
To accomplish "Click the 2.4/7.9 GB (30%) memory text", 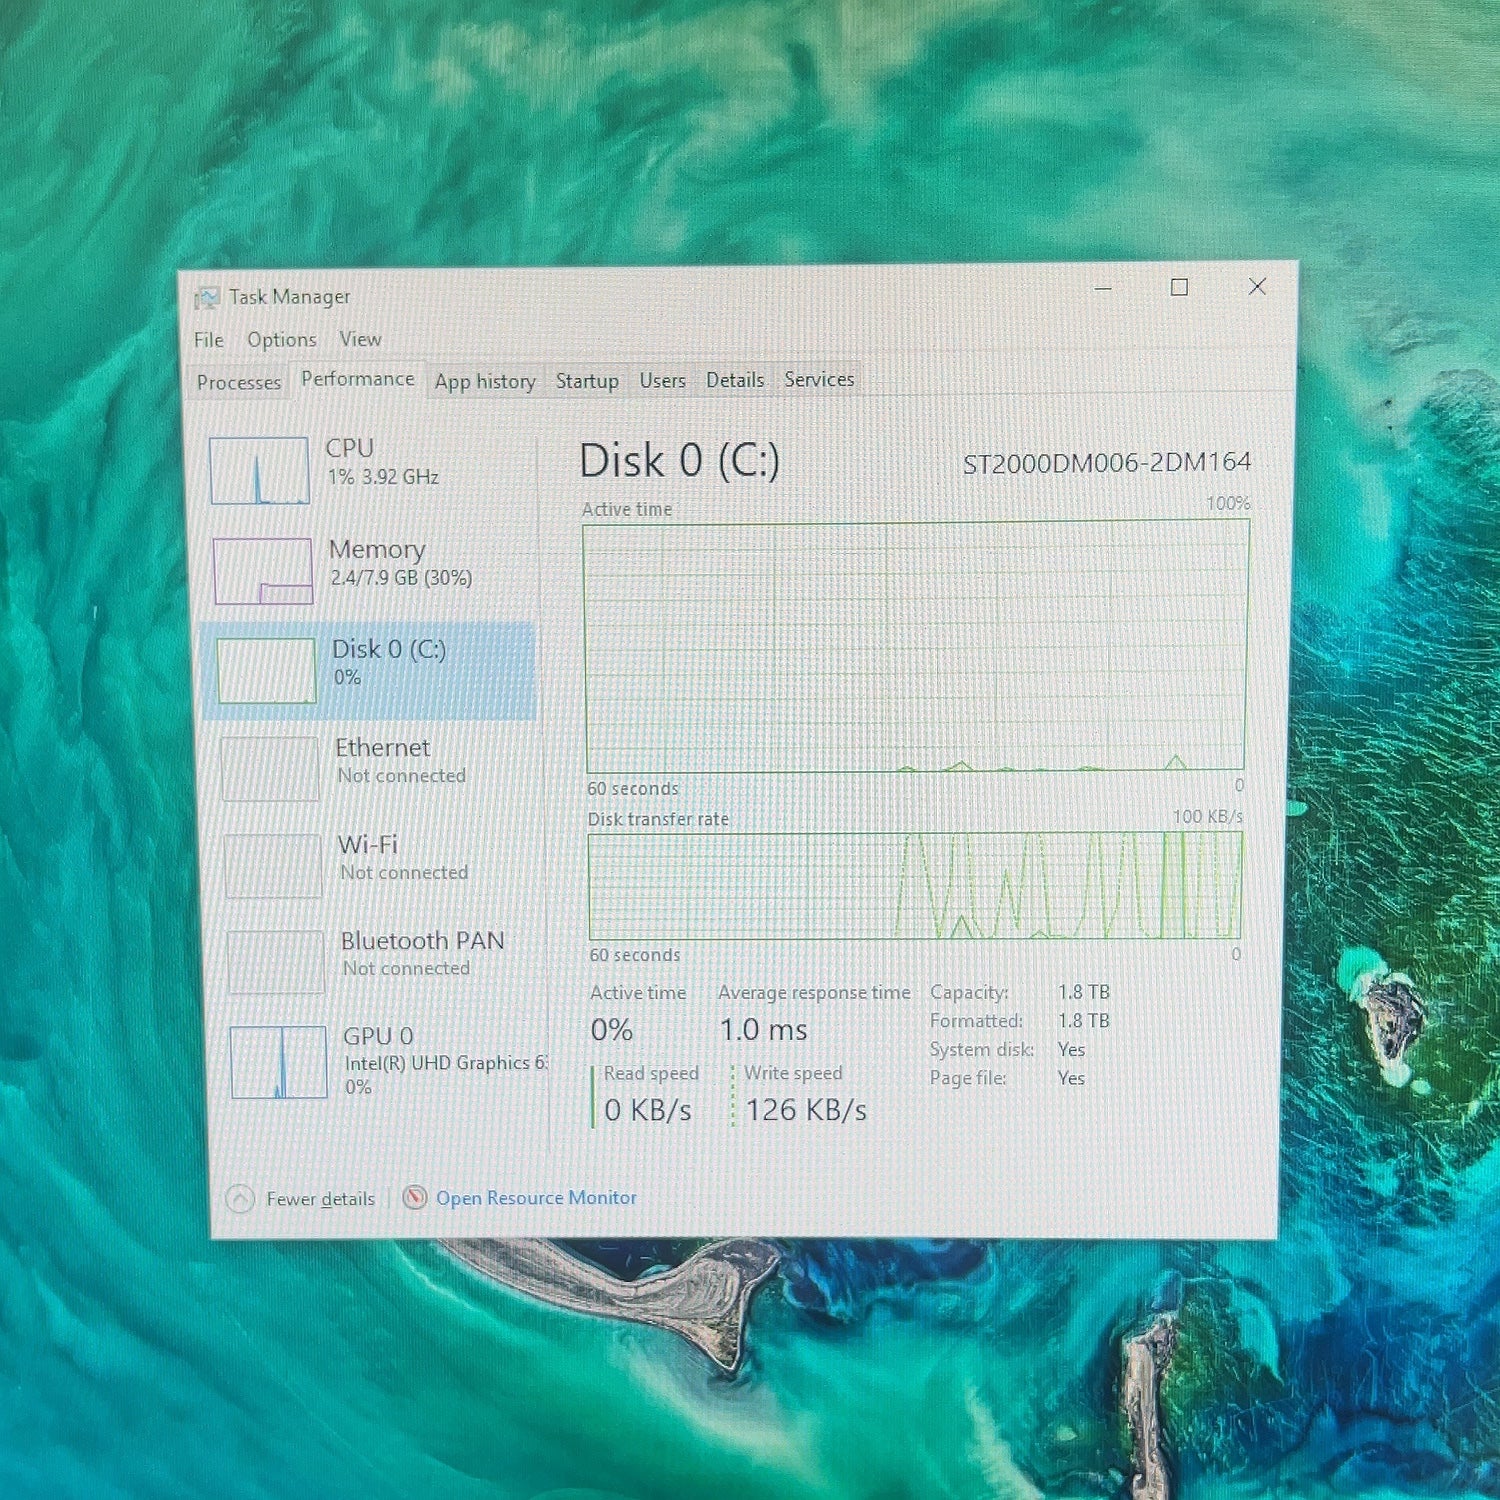I will point(401,578).
